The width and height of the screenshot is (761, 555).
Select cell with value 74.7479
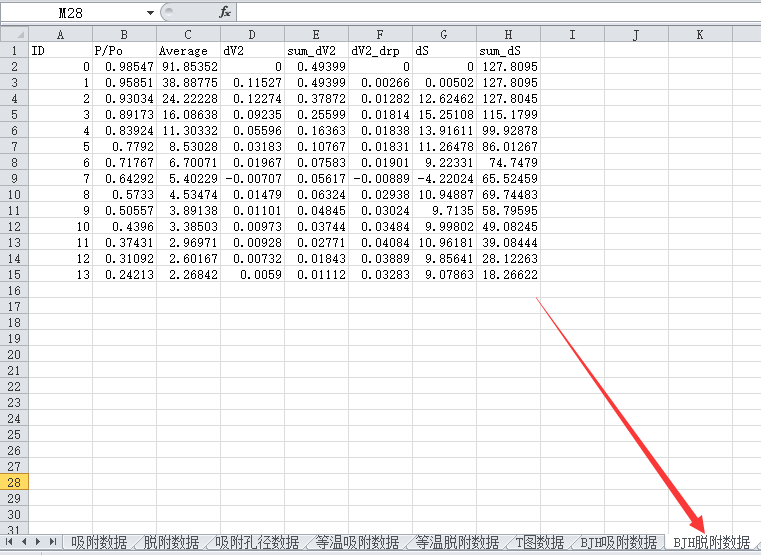point(509,163)
